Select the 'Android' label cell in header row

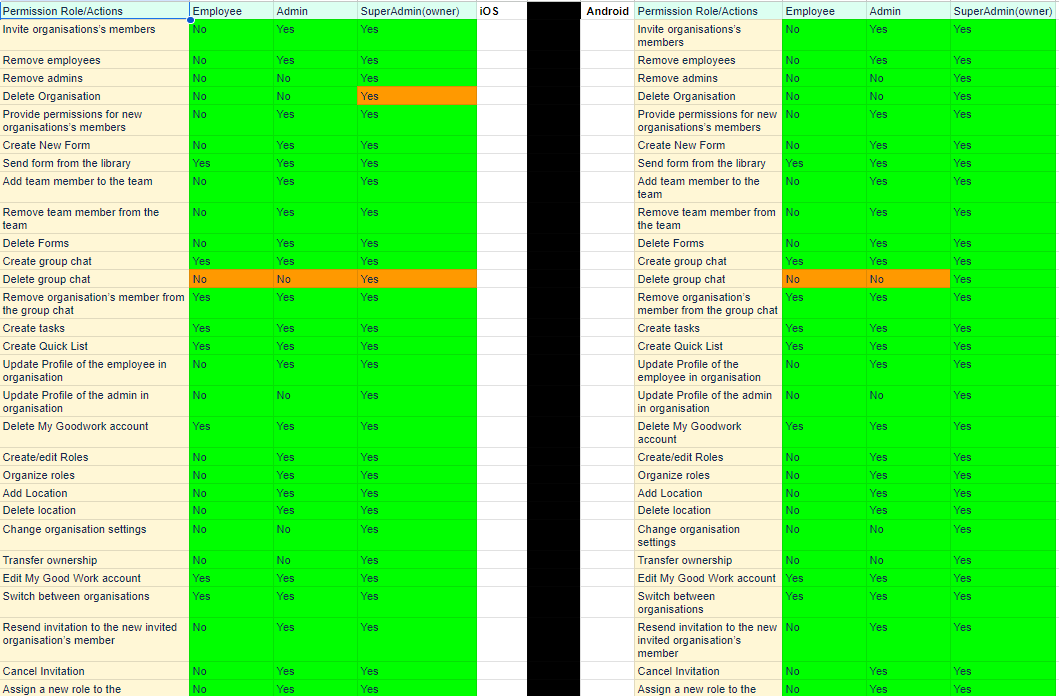point(607,11)
